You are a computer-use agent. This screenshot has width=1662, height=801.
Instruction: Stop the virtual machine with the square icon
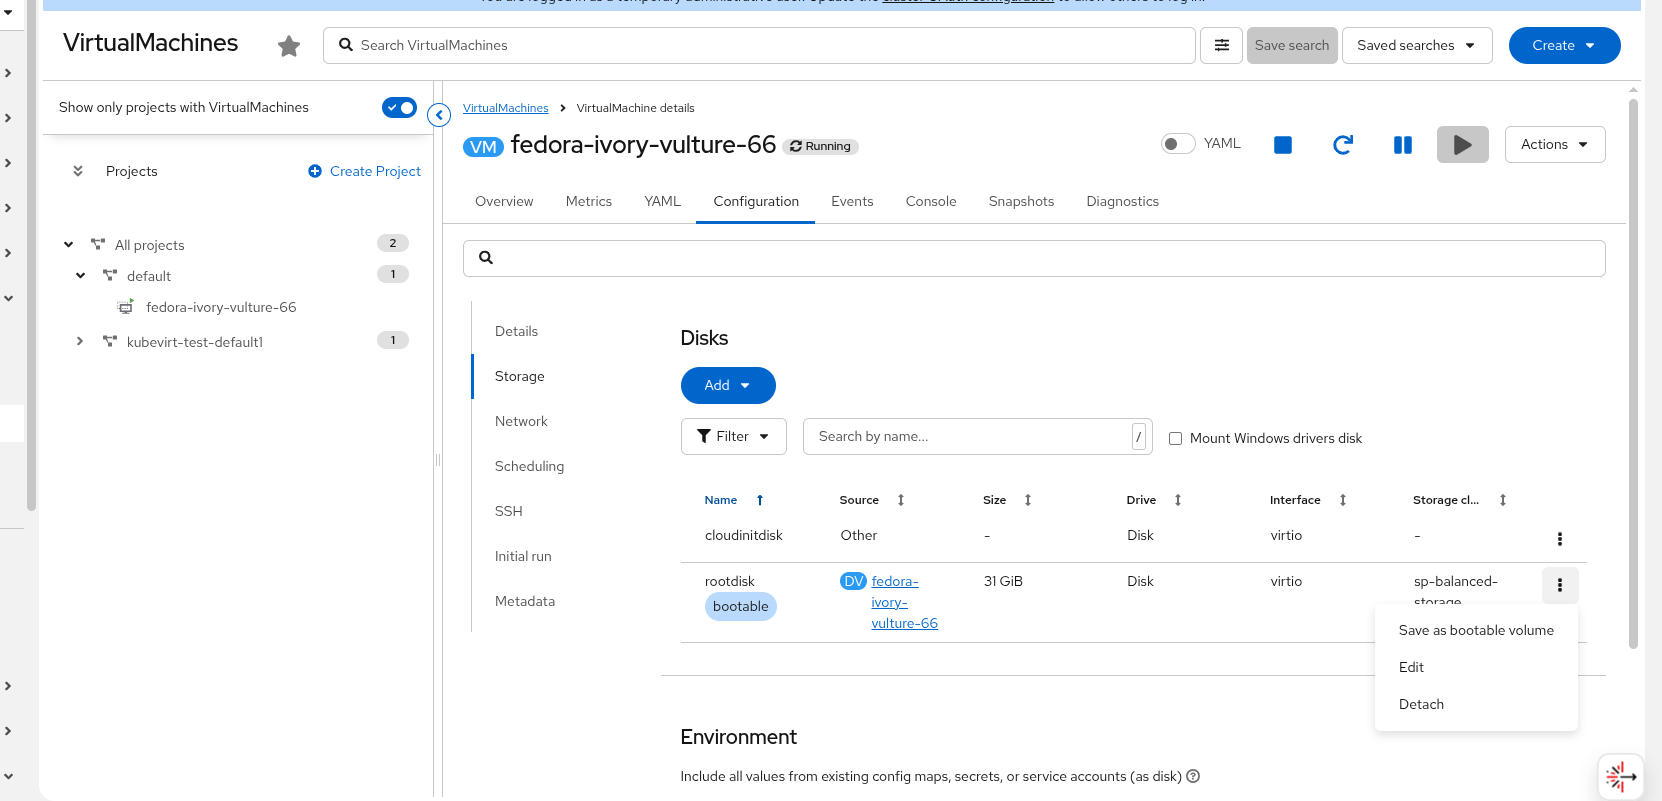[1283, 145]
